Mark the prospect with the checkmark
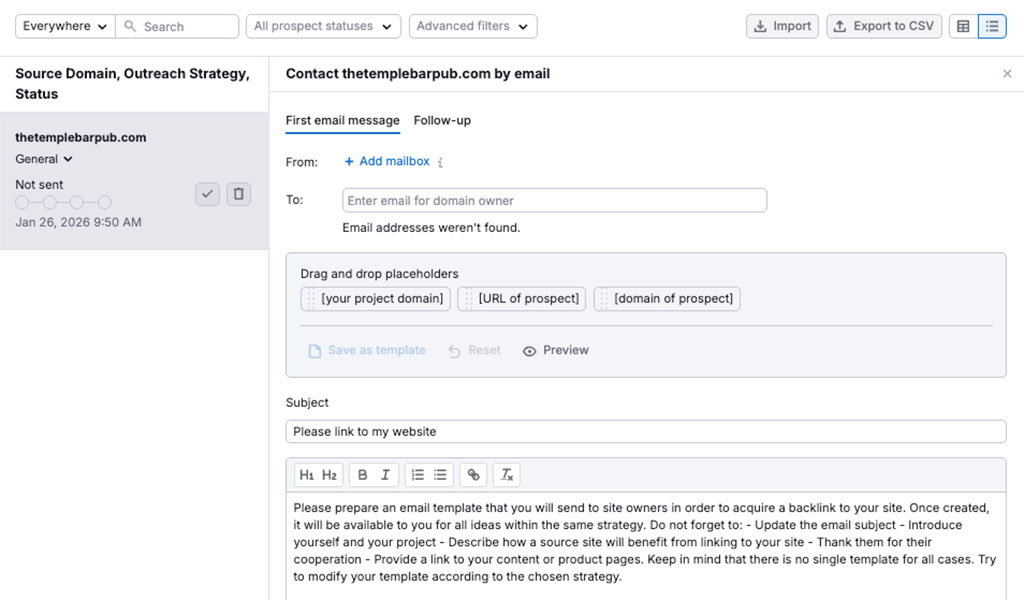 tap(207, 194)
